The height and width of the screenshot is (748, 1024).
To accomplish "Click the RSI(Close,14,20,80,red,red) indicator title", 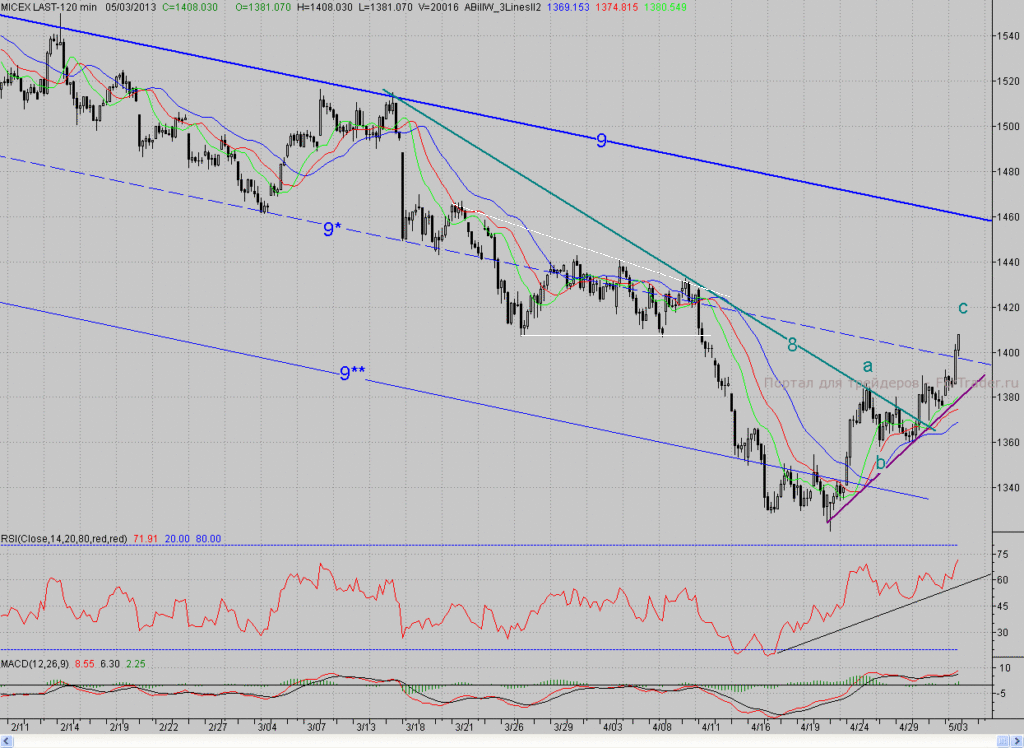I will click(x=64, y=539).
